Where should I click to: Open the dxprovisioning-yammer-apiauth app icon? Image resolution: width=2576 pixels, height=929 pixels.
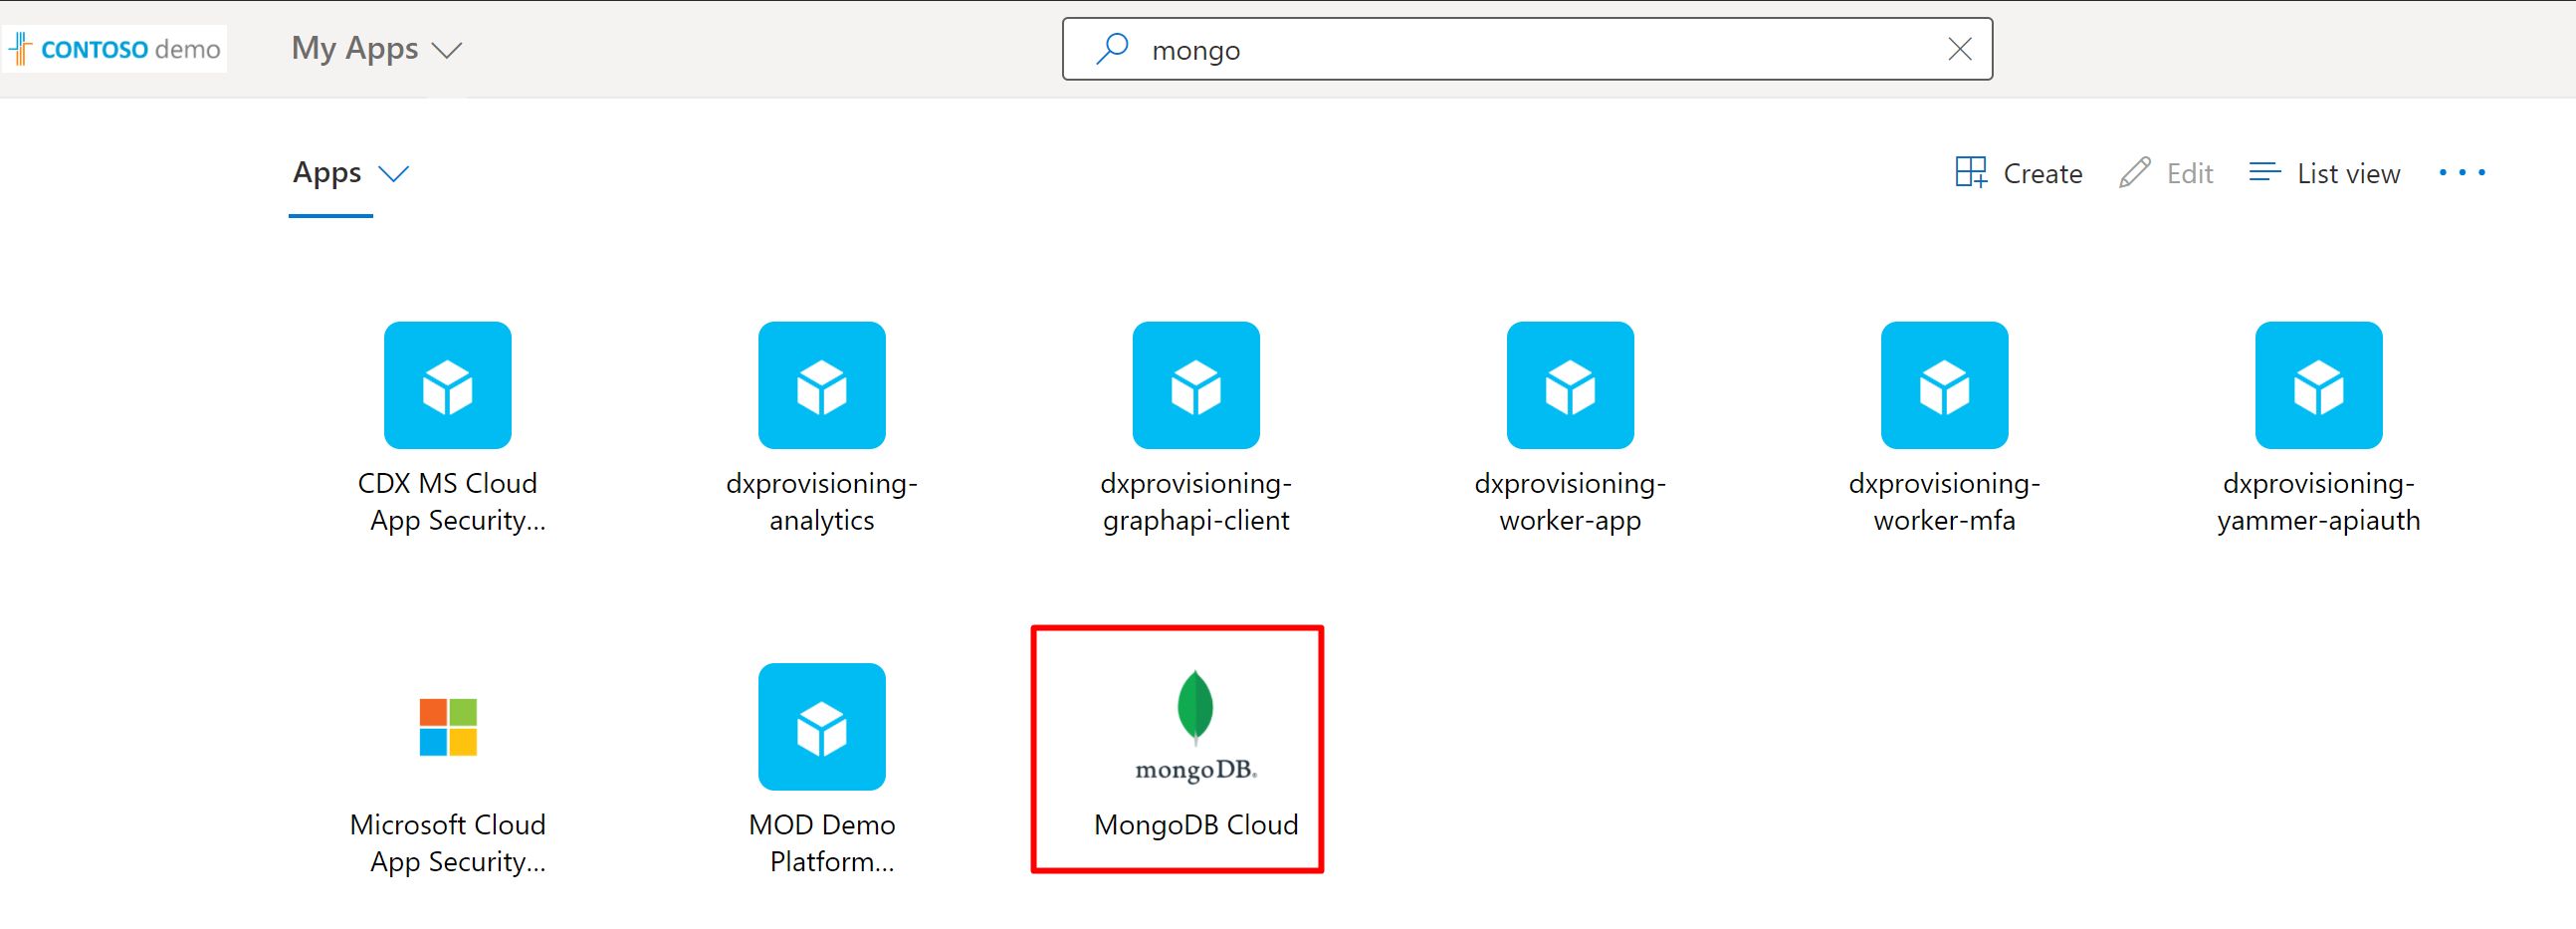pyautogui.click(x=2317, y=385)
